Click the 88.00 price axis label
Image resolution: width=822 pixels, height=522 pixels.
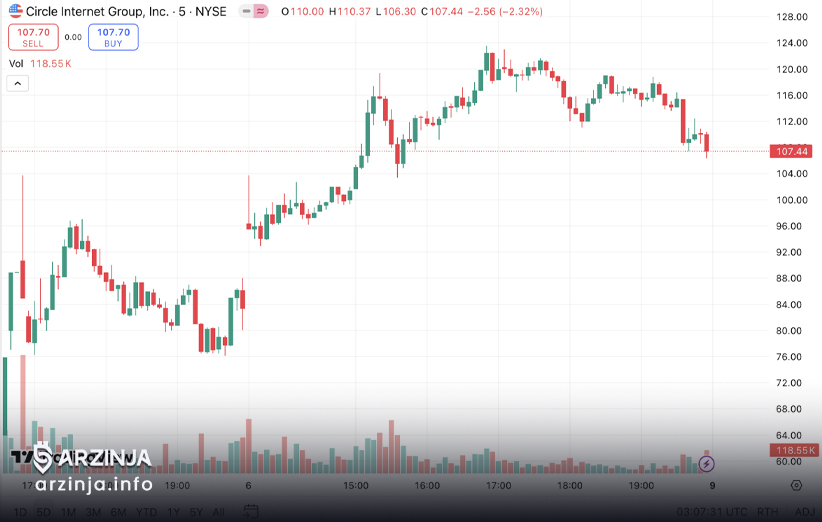click(789, 278)
